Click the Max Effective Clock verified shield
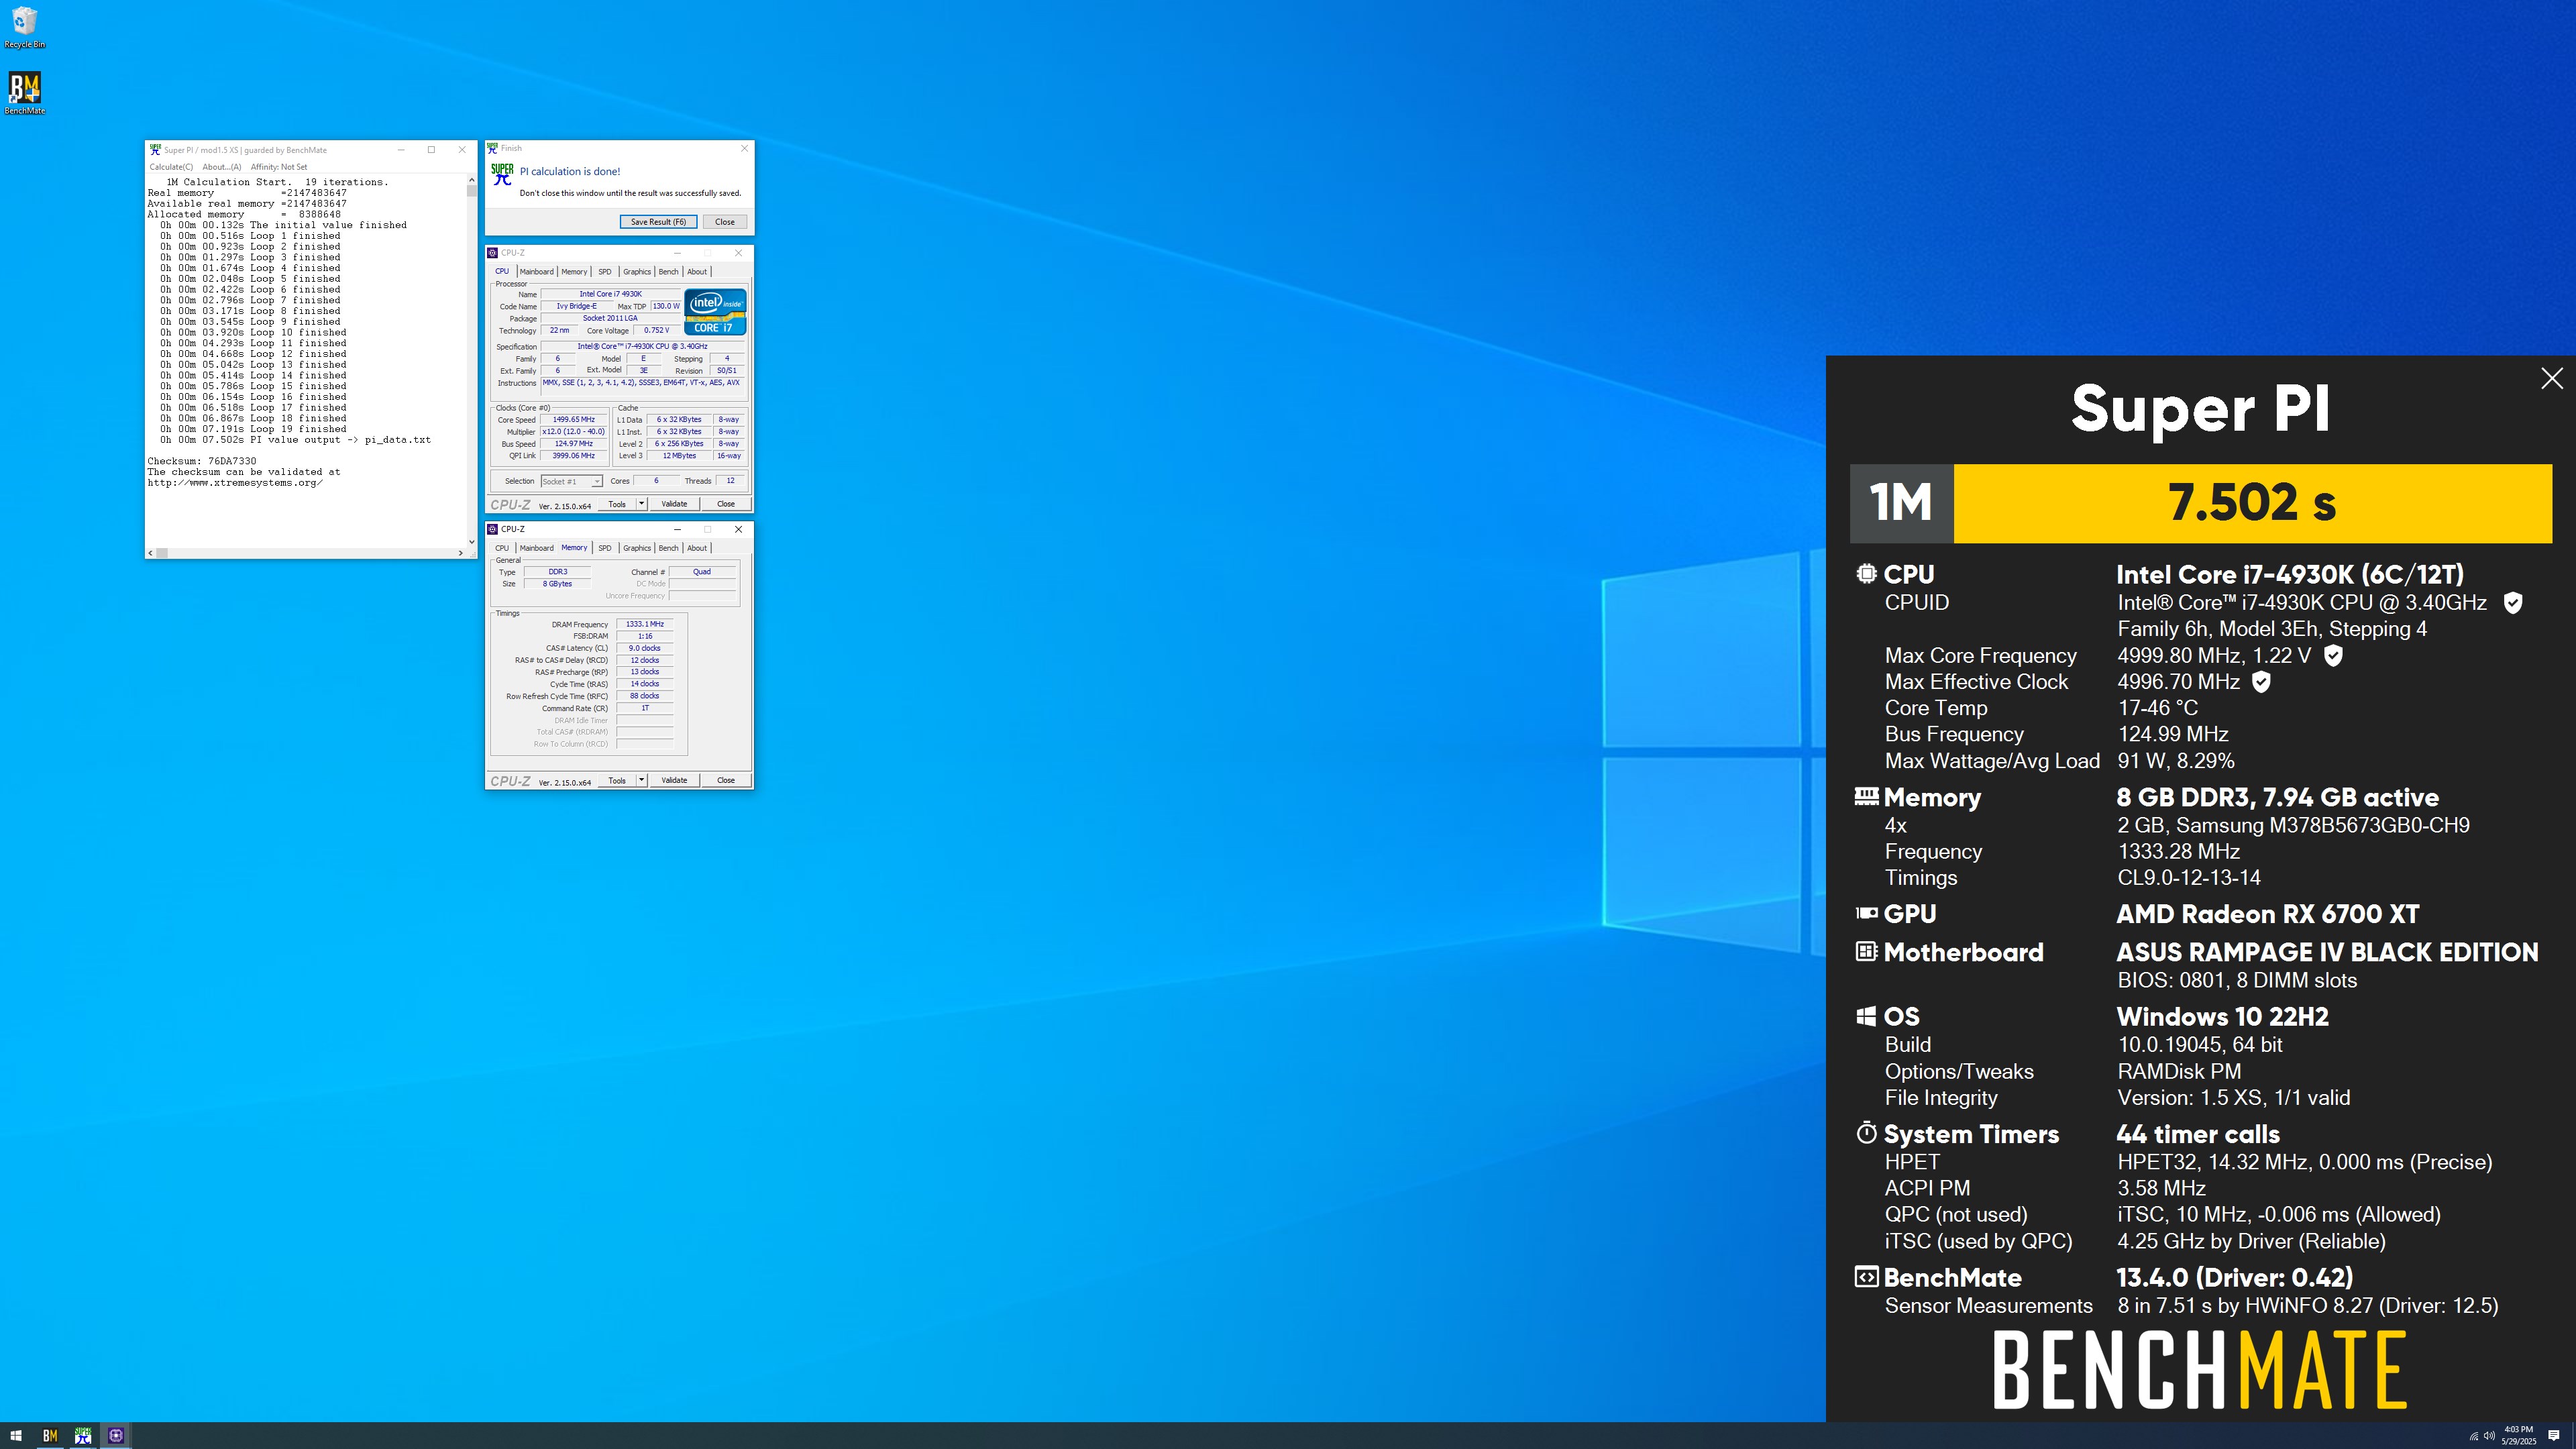Image resolution: width=2576 pixels, height=1449 pixels. point(2261,681)
